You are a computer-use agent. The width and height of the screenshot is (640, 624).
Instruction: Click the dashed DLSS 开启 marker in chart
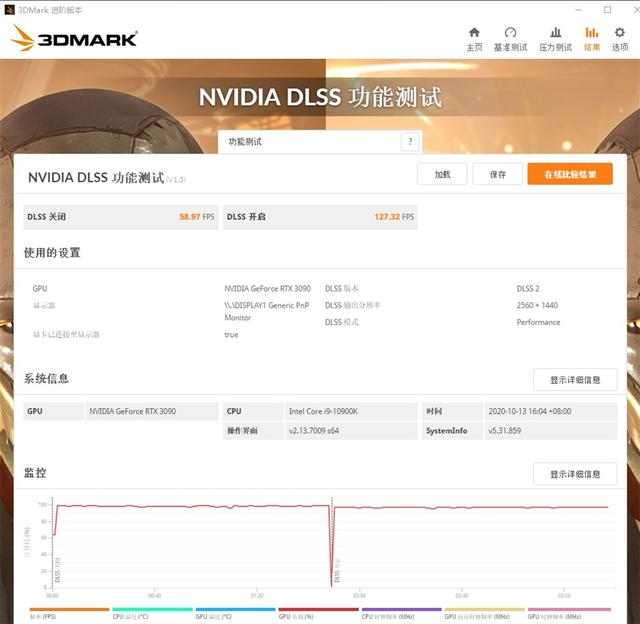pos(332,543)
